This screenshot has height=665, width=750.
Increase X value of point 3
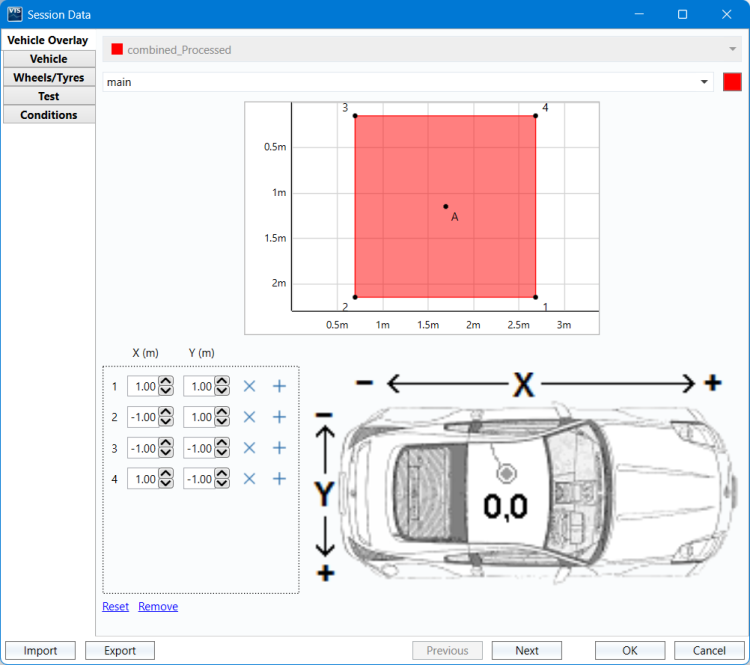coord(166,443)
